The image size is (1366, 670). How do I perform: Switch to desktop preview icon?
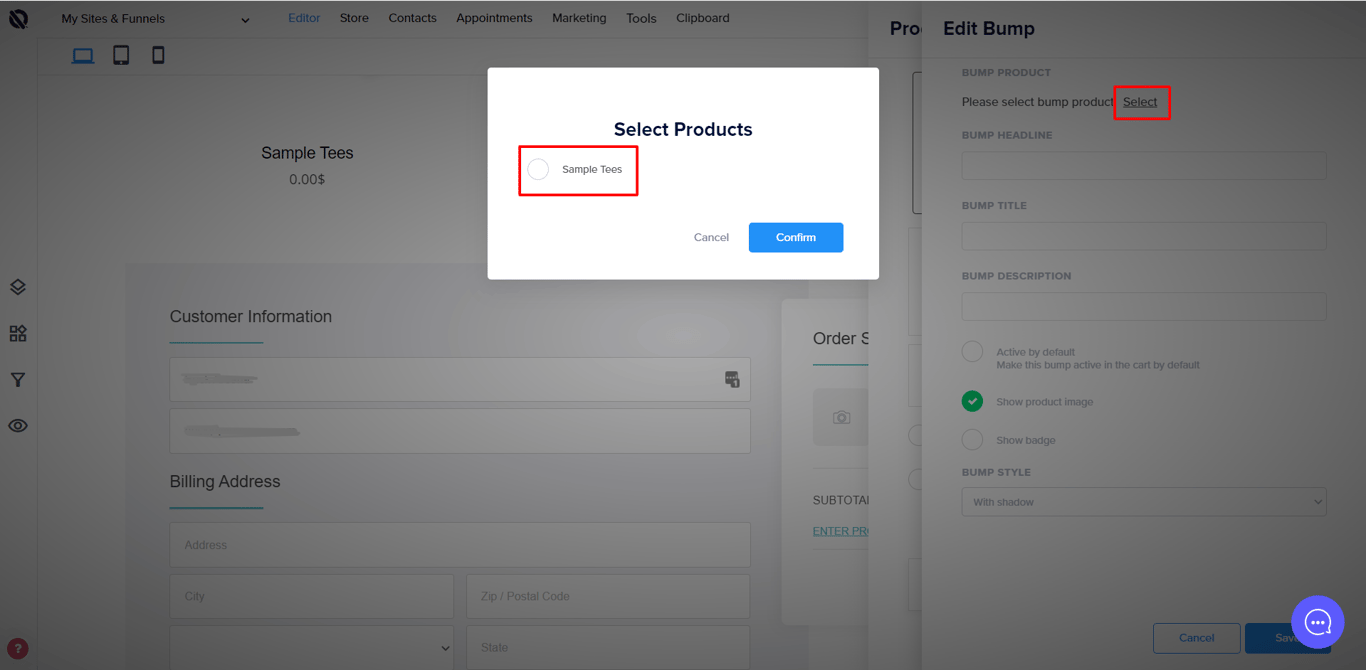tap(83, 56)
